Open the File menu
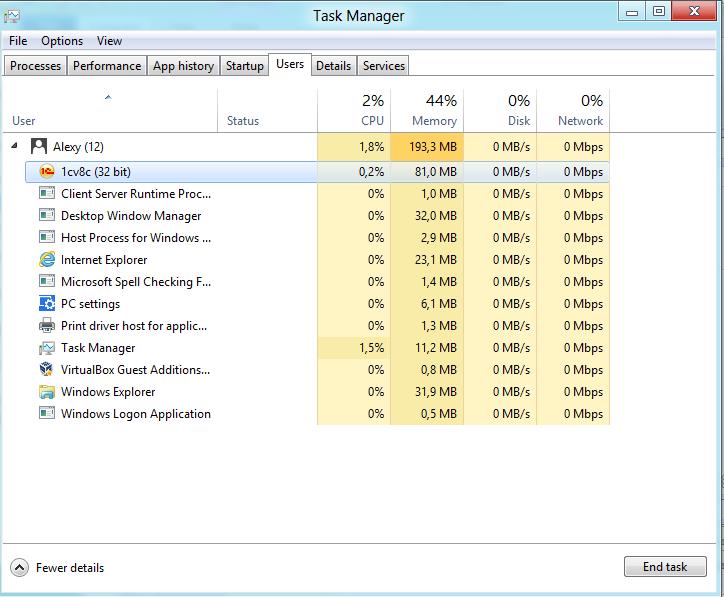Screen dimensions: 724x597 click(x=18, y=41)
